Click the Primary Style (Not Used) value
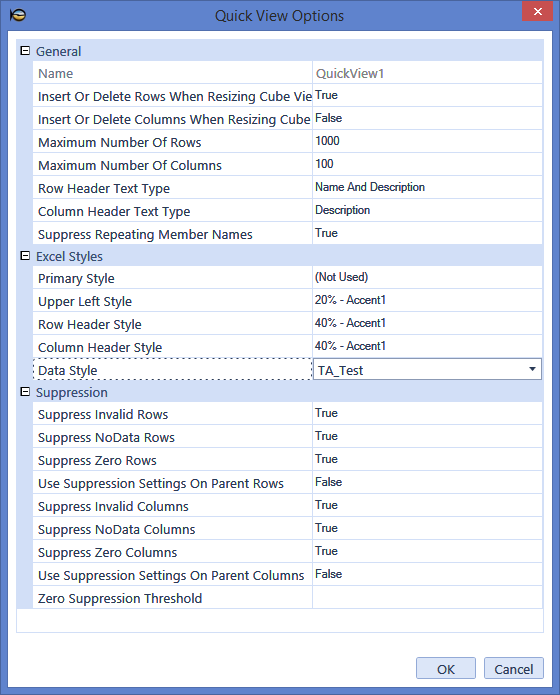Image resolution: width=560 pixels, height=695 pixels. click(x=427, y=277)
